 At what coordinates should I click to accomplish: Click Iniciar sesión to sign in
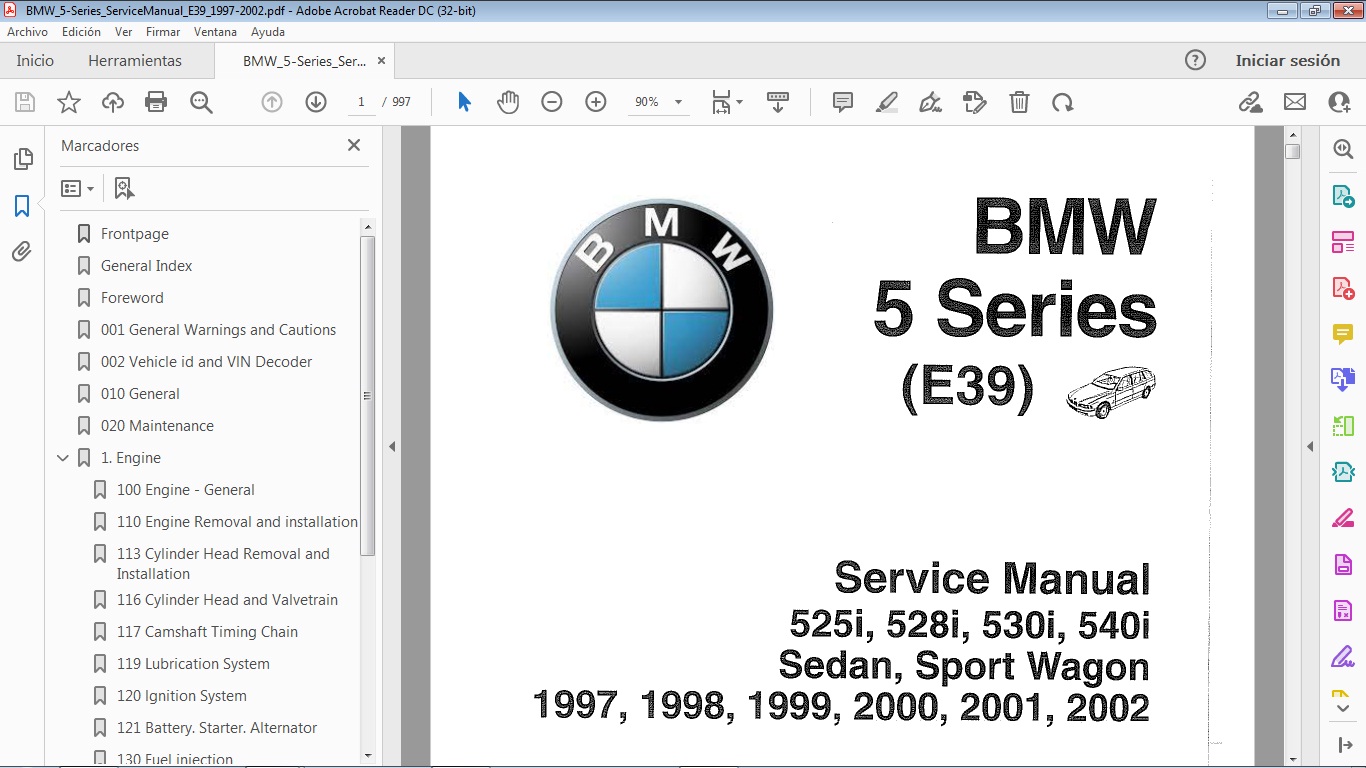(1288, 60)
